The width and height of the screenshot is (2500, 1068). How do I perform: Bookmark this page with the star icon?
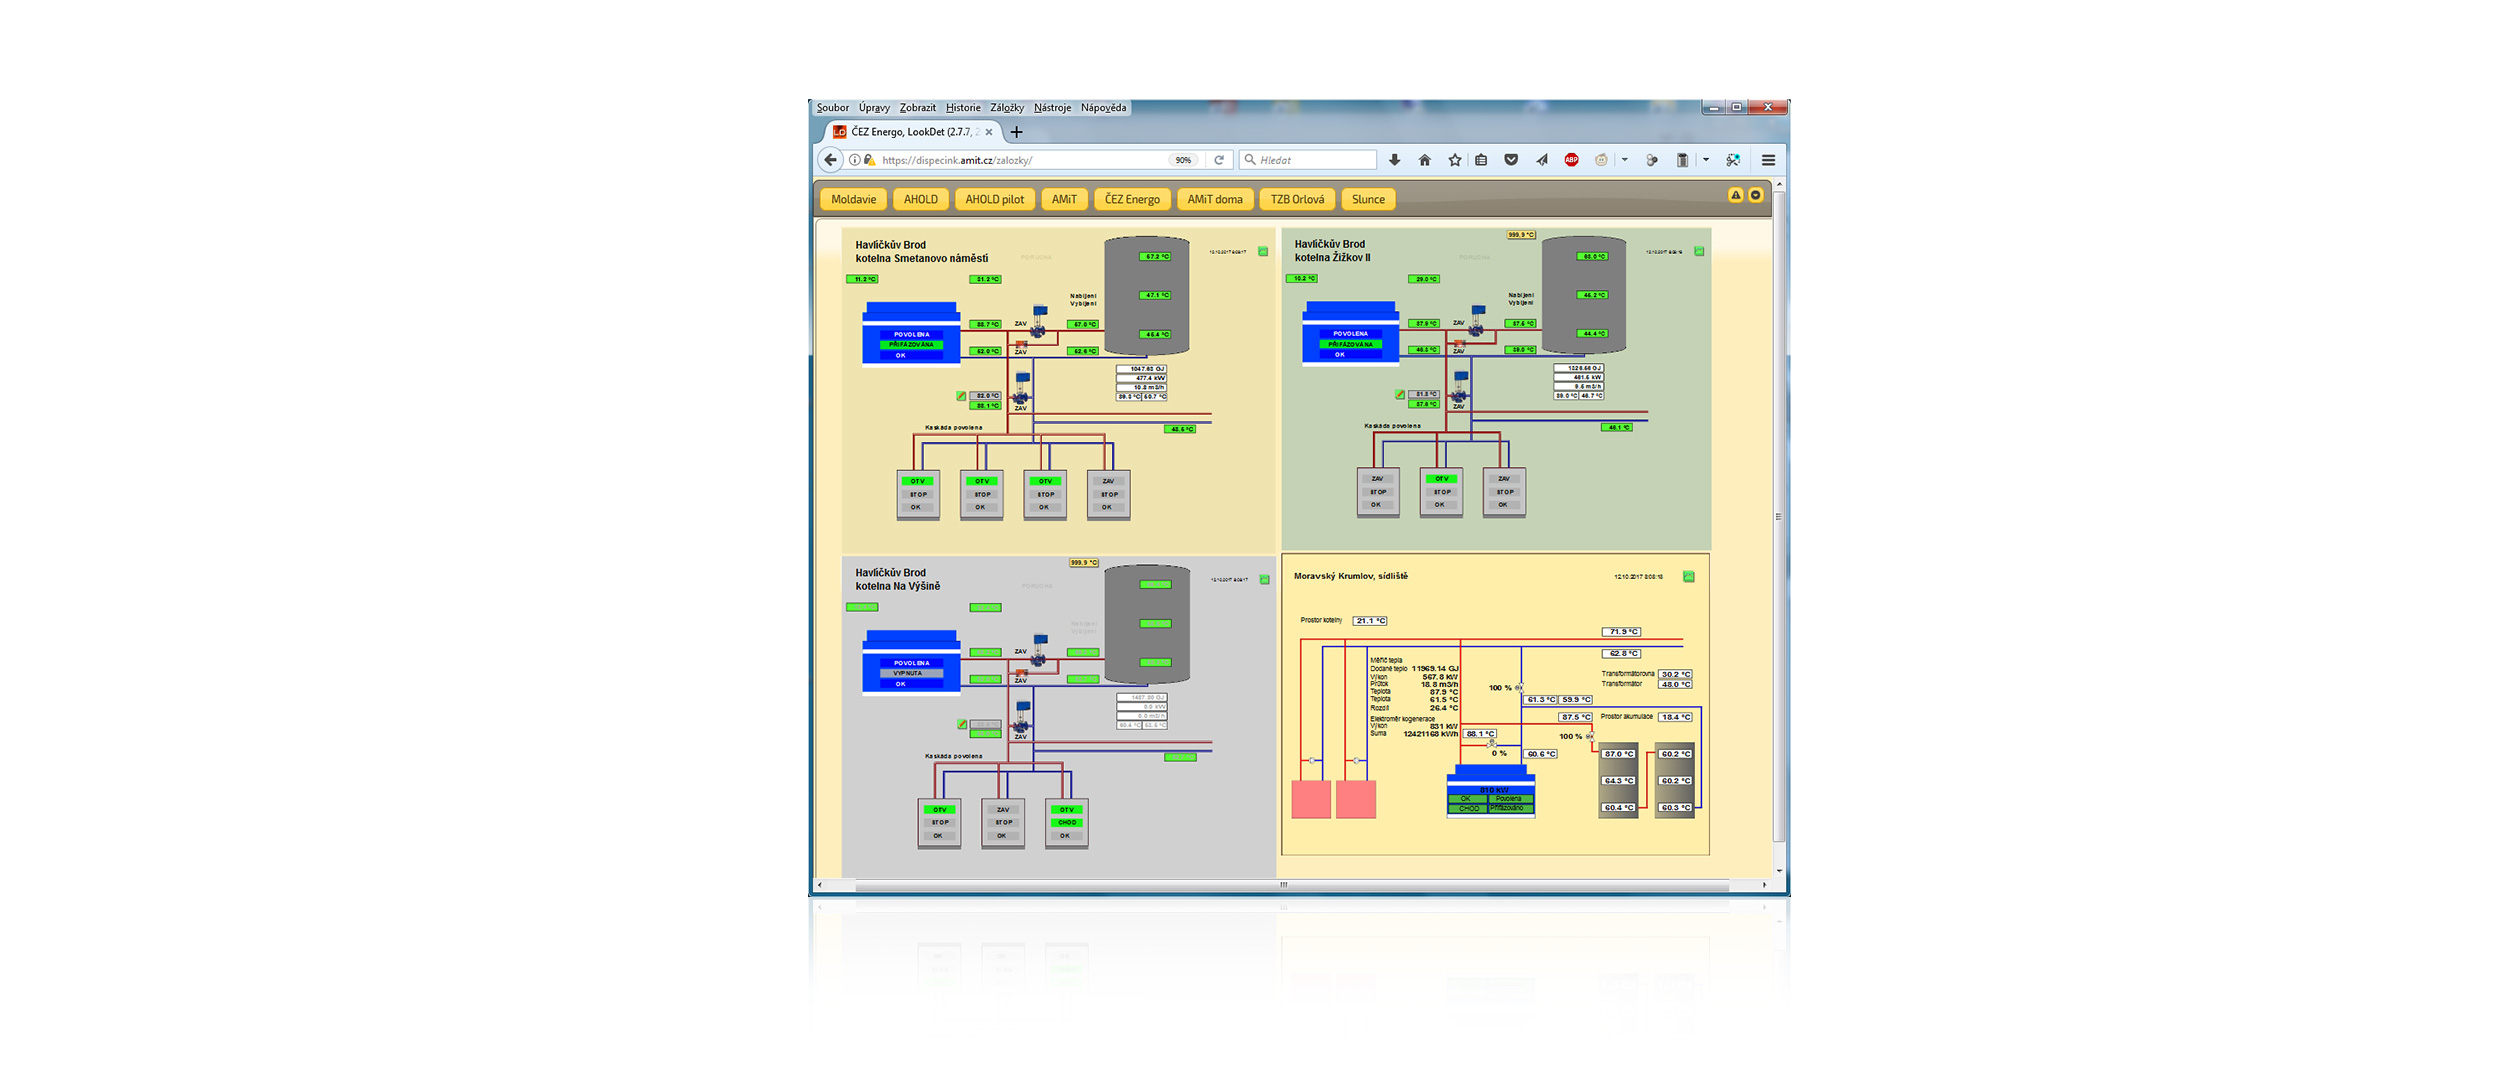1454,160
